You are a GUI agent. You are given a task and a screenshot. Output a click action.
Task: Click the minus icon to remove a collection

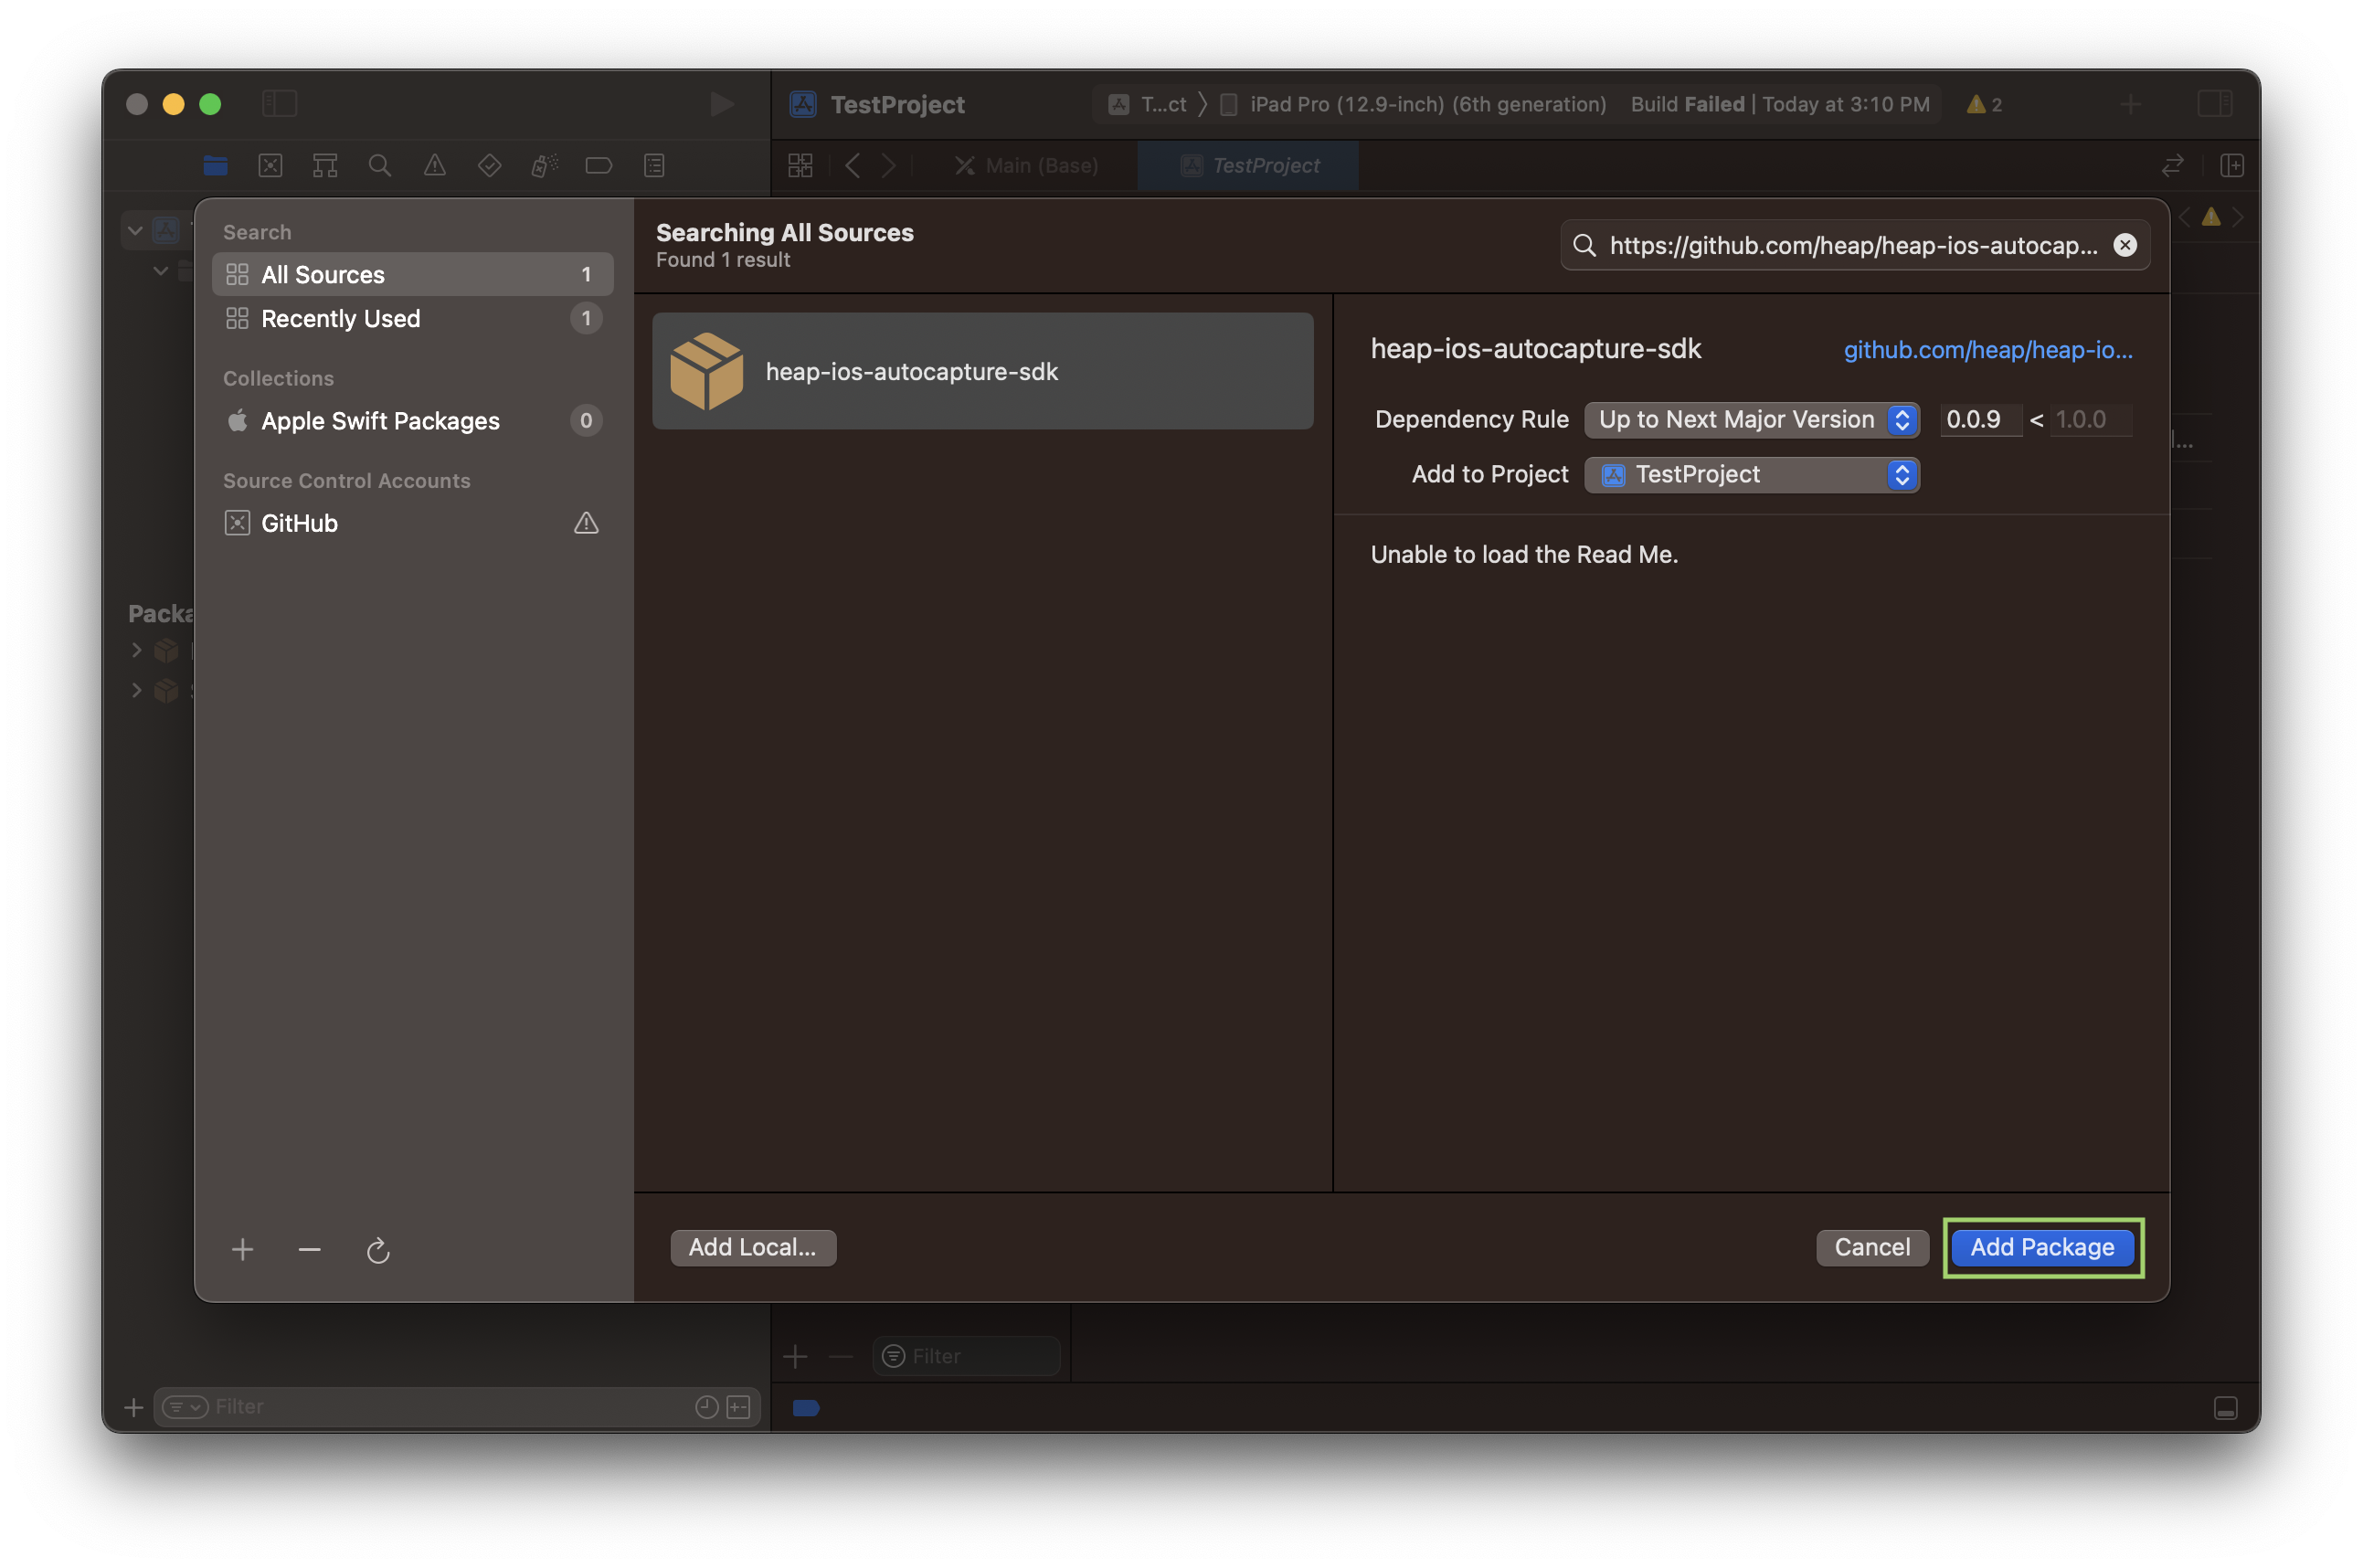(309, 1249)
